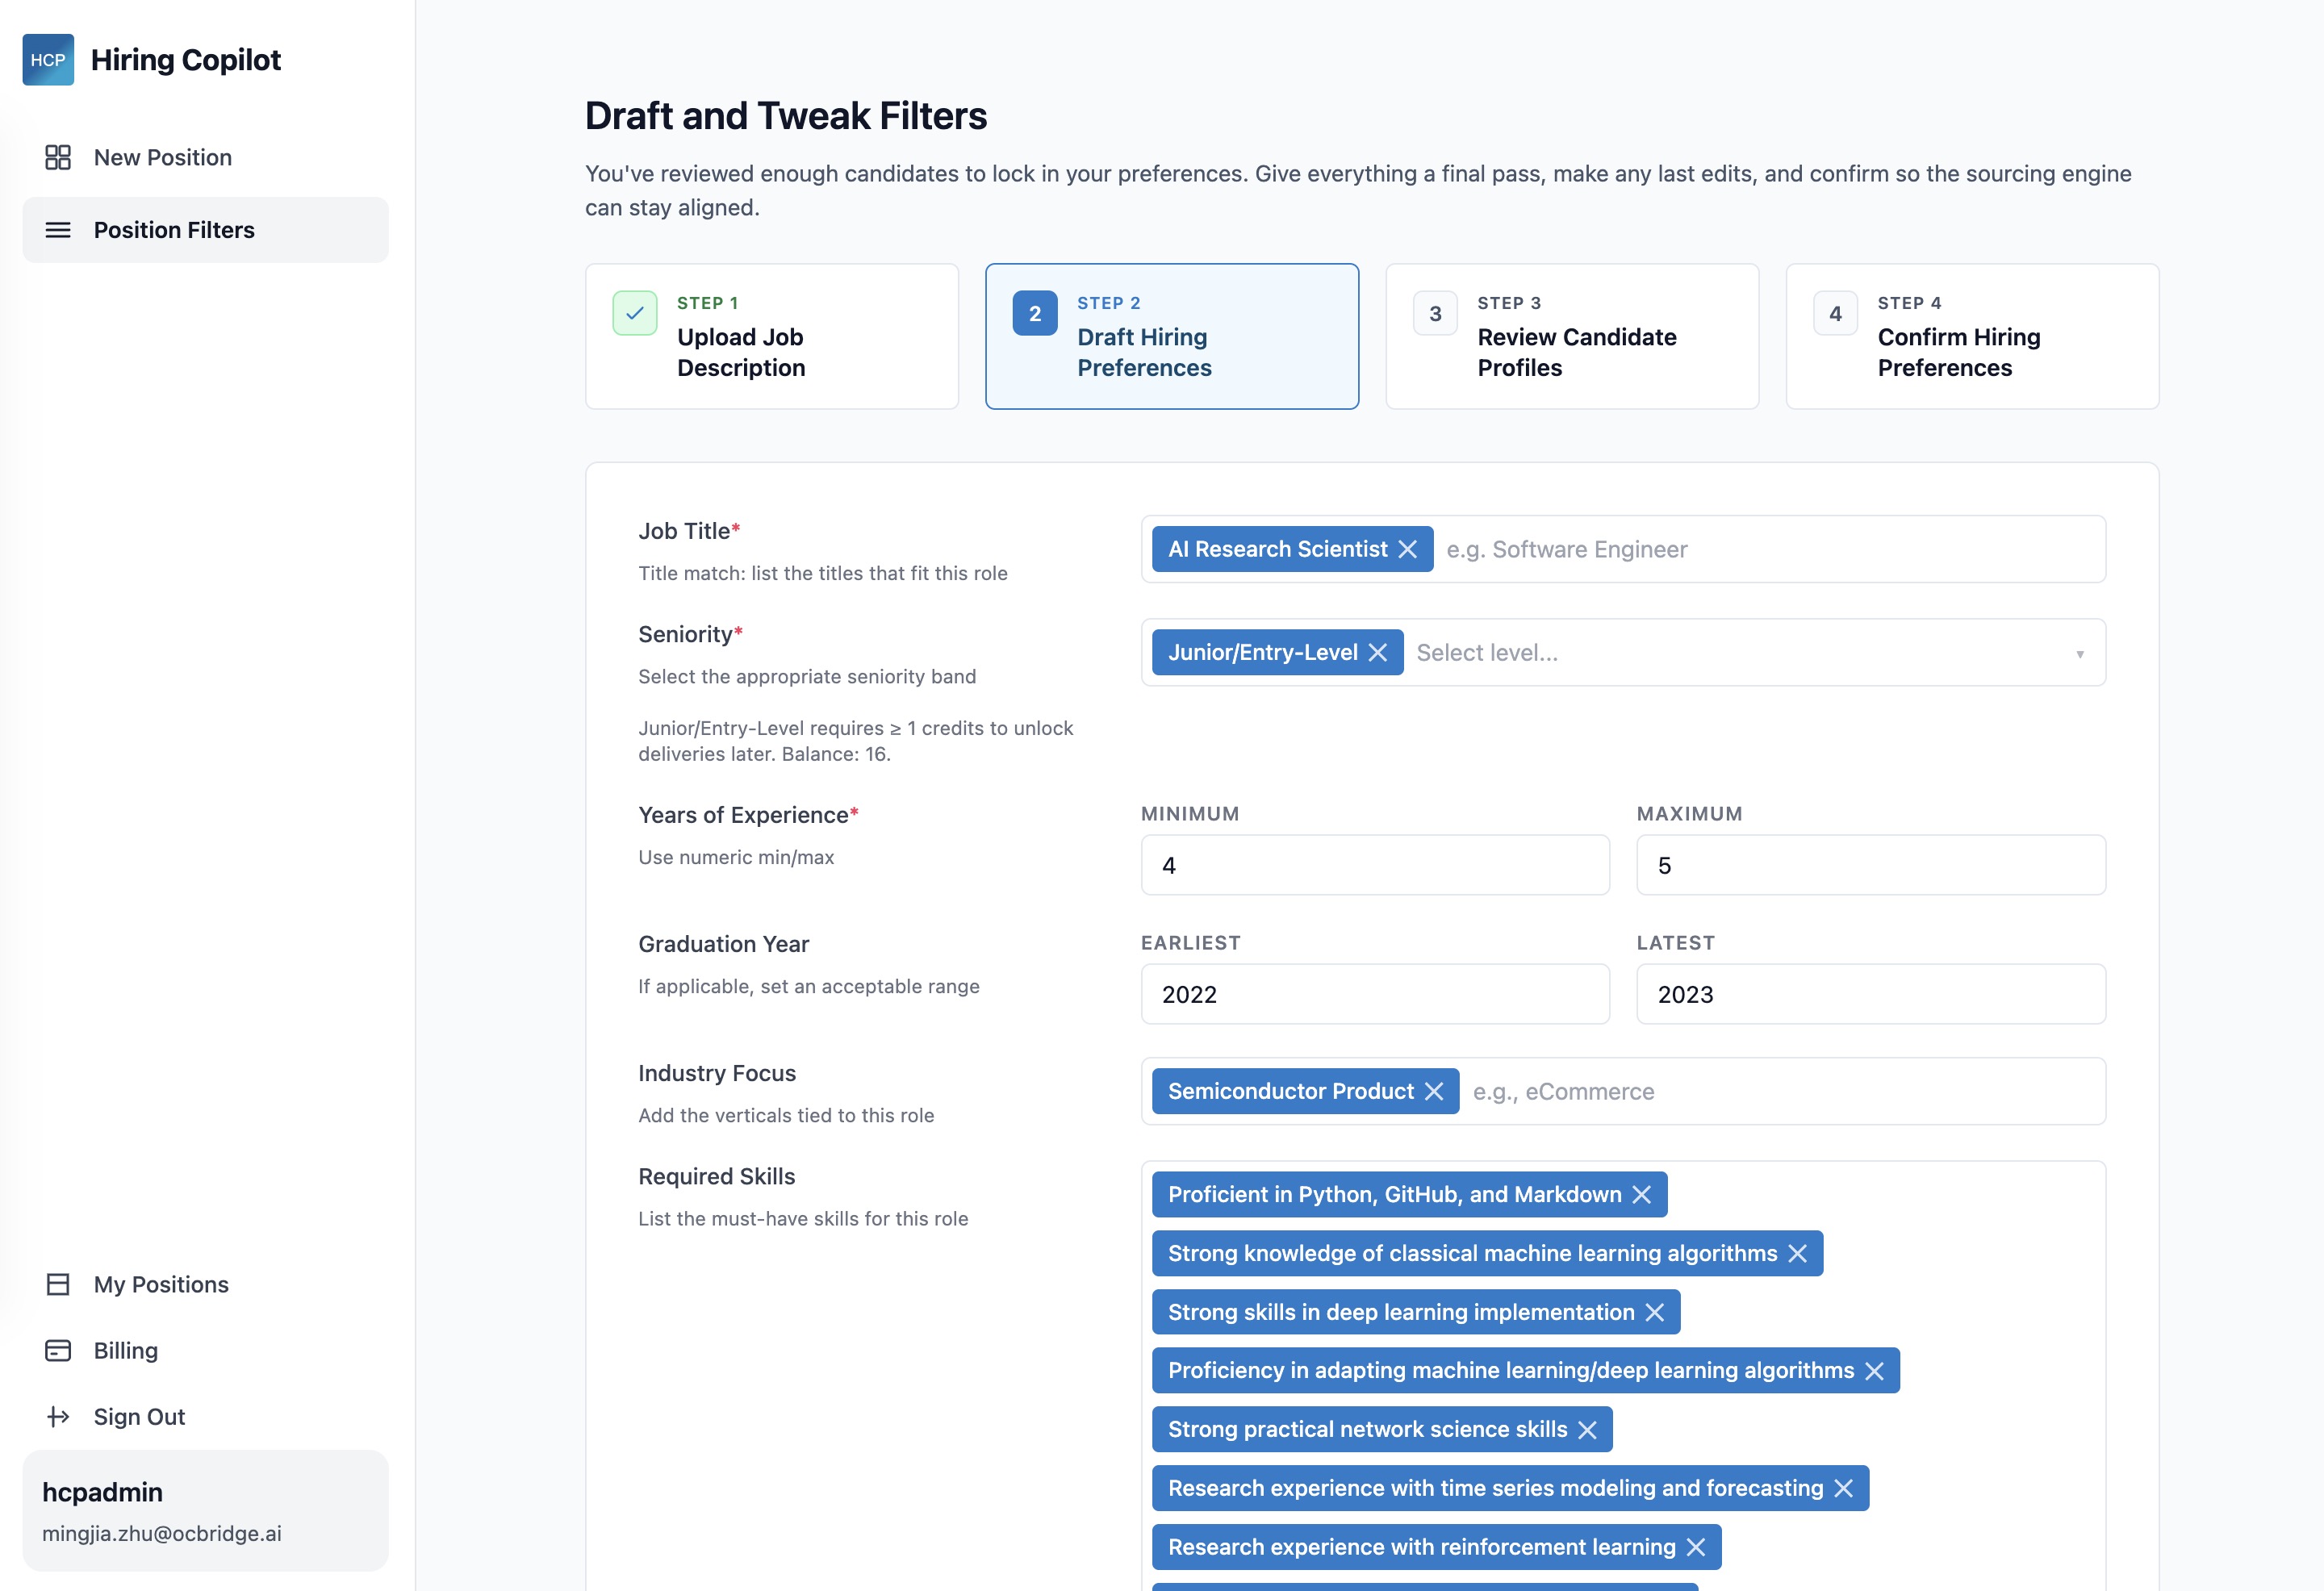The width and height of the screenshot is (2324, 1591).
Task: Click the Billing card icon
Action: click(x=58, y=1350)
